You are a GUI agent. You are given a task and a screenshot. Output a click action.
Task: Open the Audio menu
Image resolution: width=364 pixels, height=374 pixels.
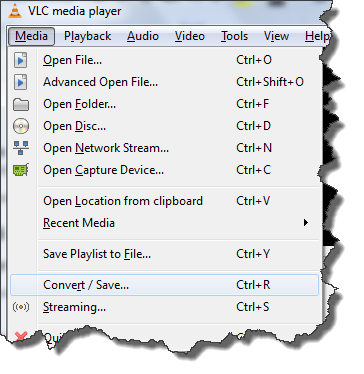click(x=143, y=36)
